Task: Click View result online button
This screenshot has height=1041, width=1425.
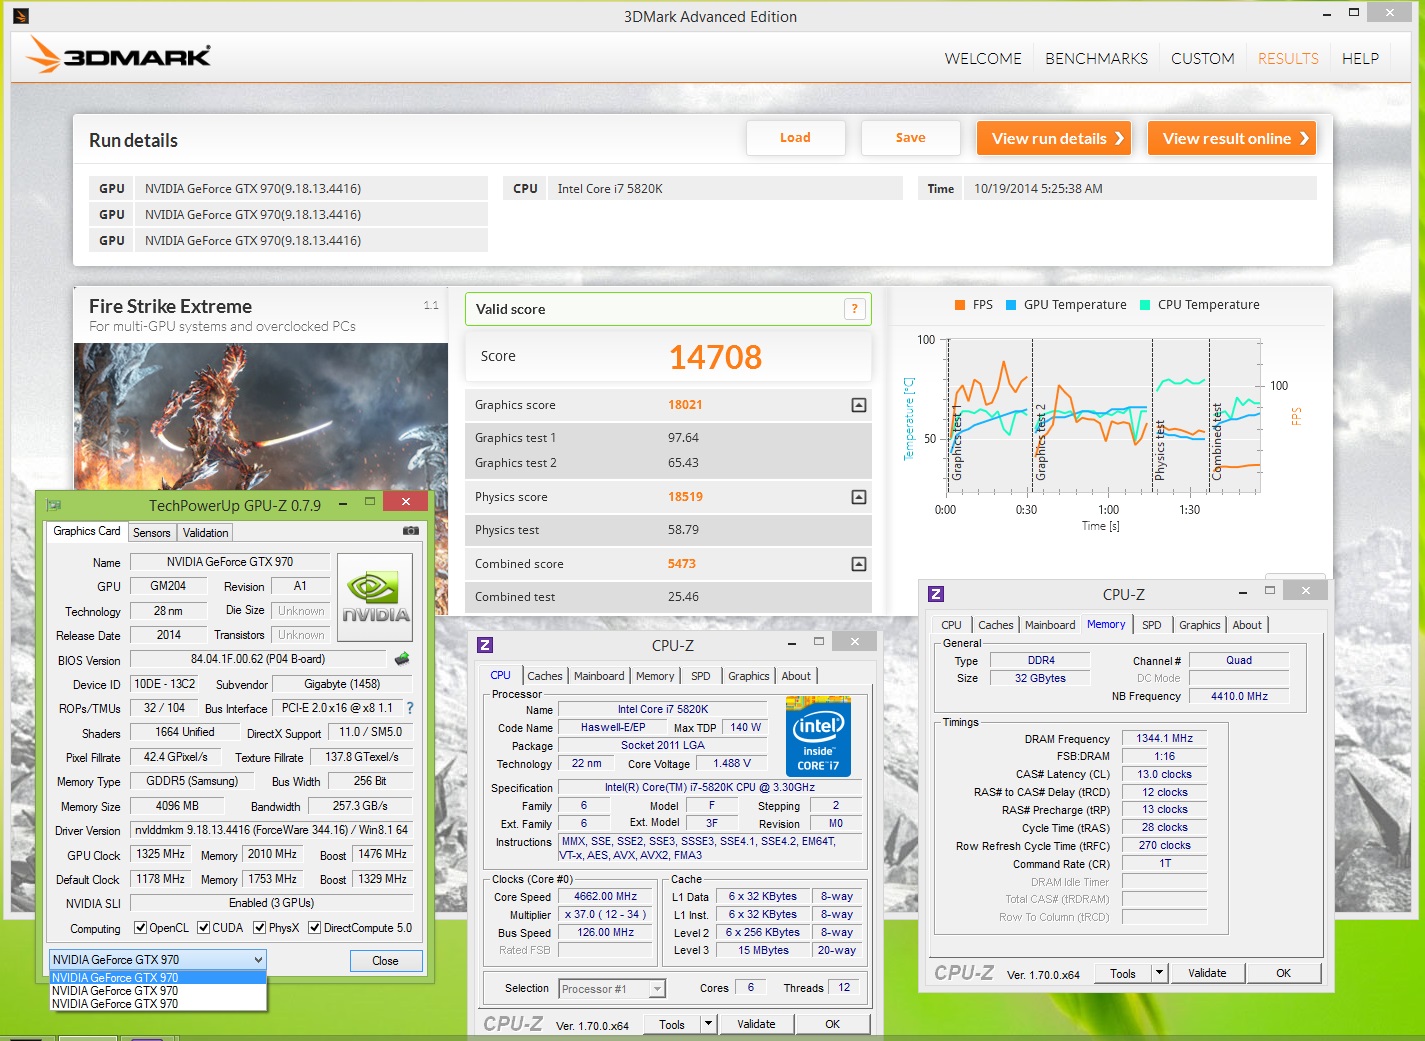Action: (1232, 139)
